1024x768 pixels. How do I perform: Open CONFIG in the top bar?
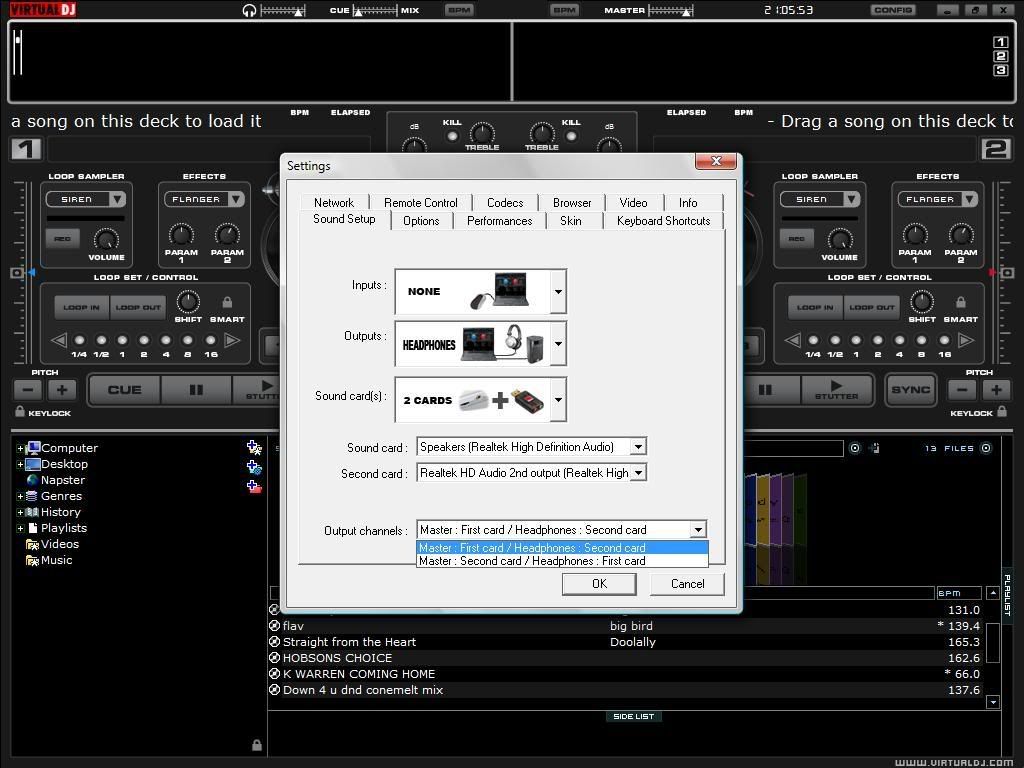[x=893, y=10]
